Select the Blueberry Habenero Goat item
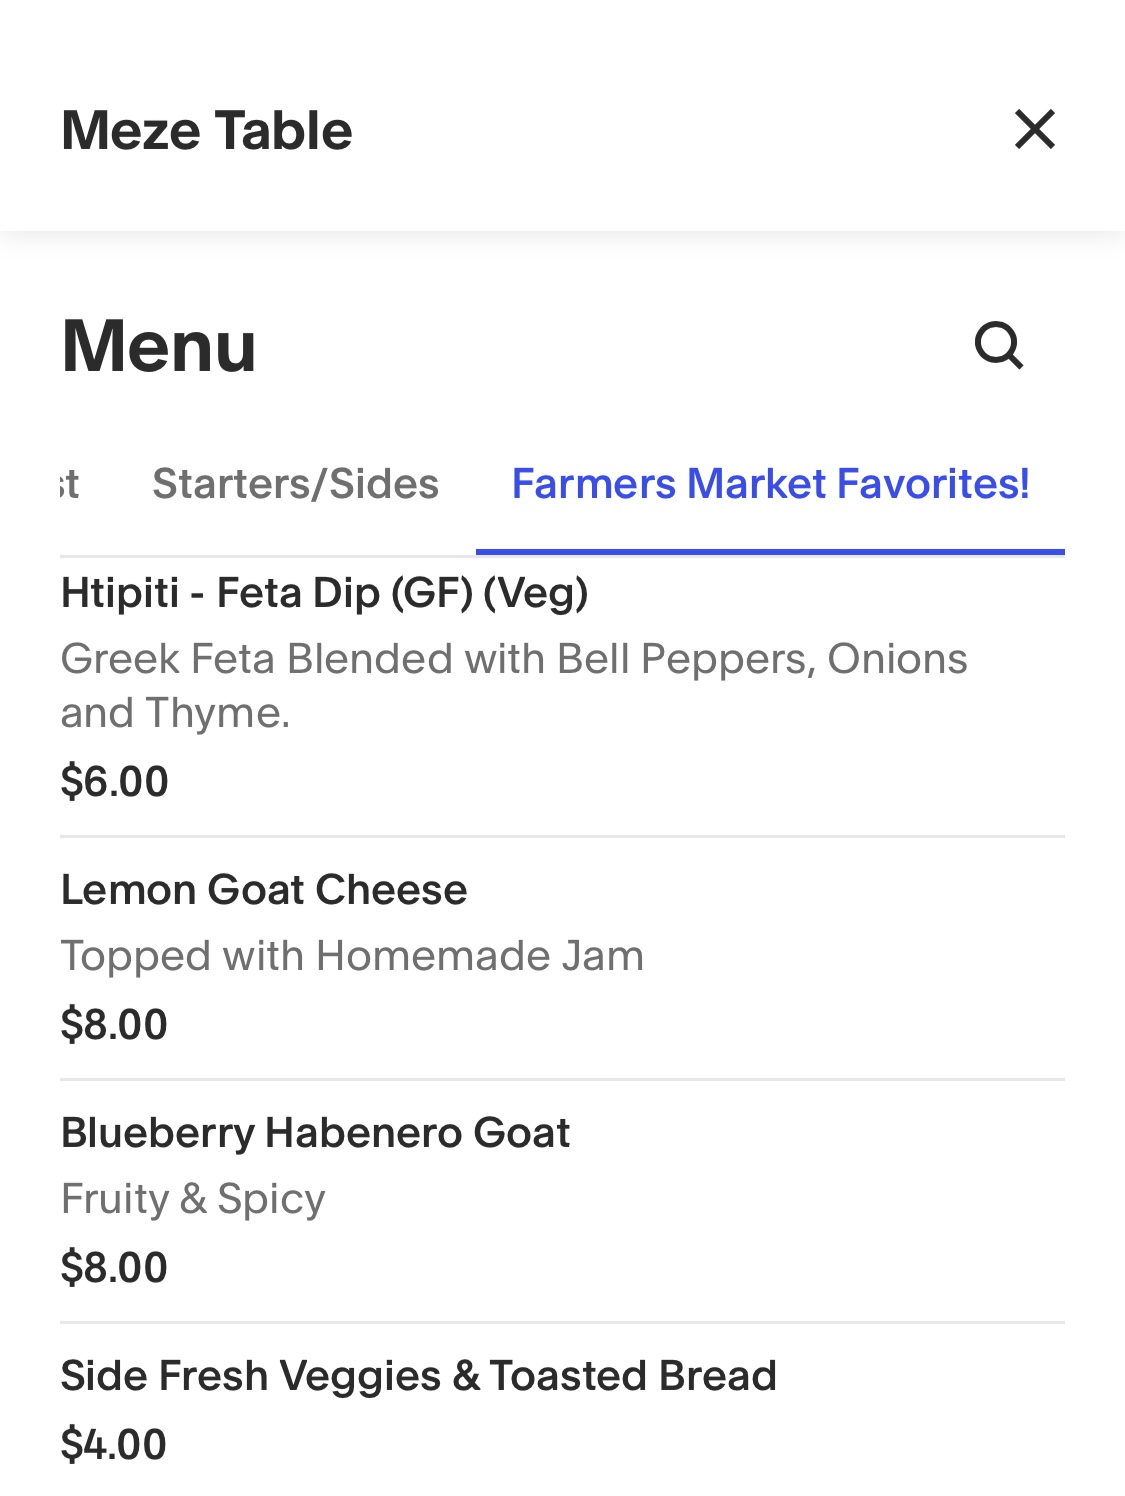 click(x=315, y=1133)
